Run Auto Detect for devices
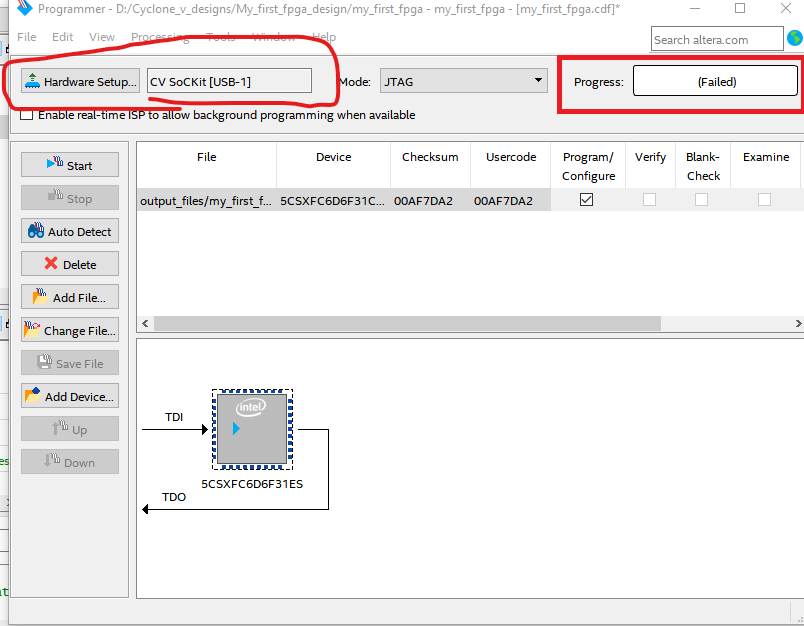 click(x=70, y=231)
